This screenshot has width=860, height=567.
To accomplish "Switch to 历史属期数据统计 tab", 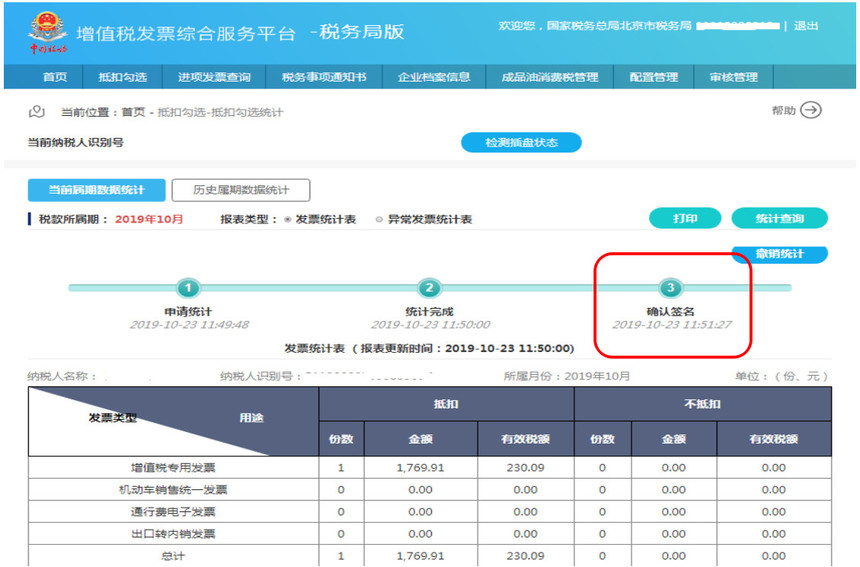I will 241,190.
